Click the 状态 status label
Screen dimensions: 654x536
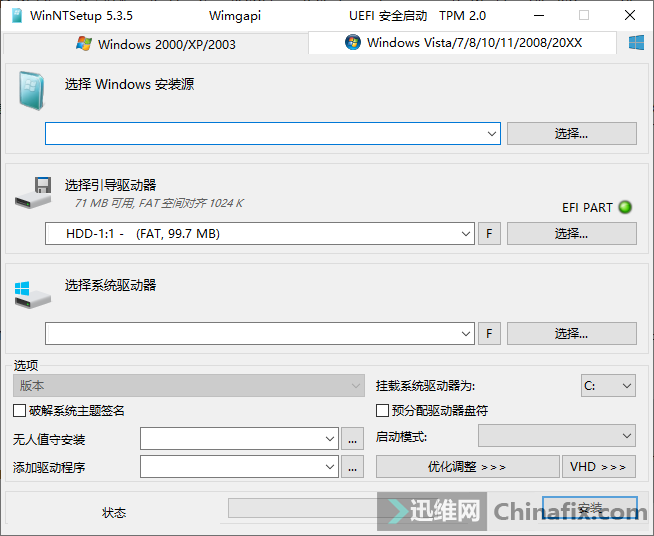tap(114, 513)
